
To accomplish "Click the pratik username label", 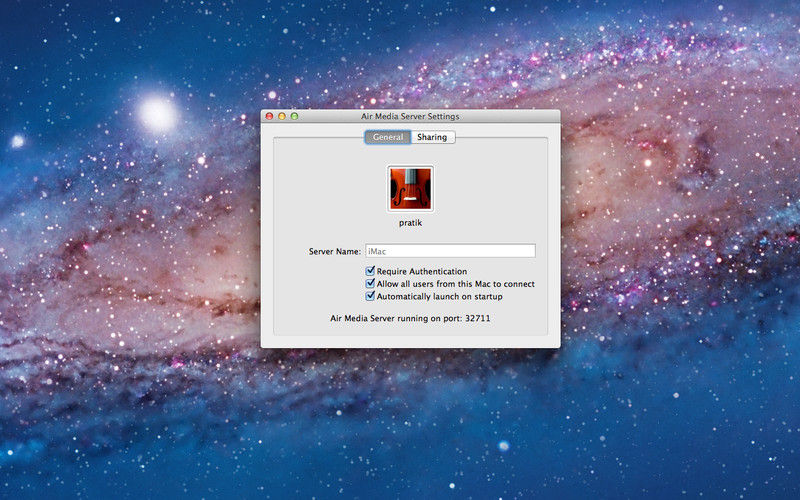I will (410, 223).
